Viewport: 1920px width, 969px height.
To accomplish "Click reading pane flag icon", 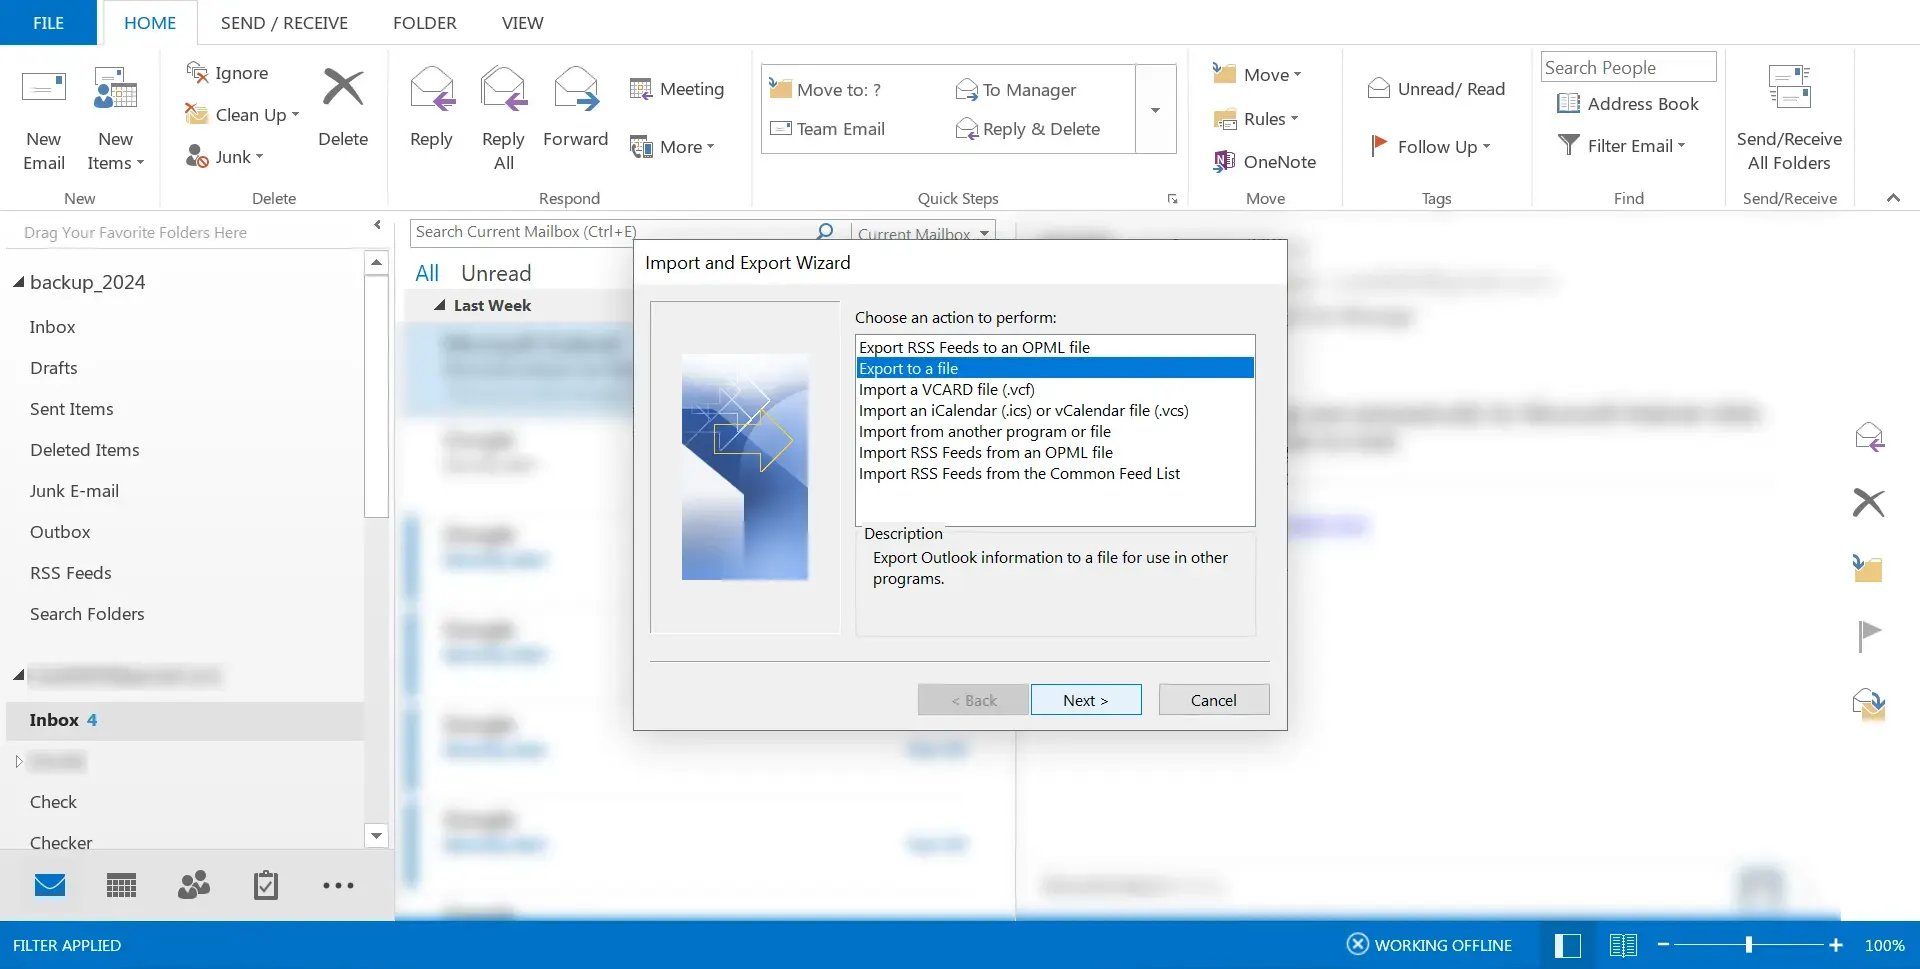I will click(x=1869, y=635).
